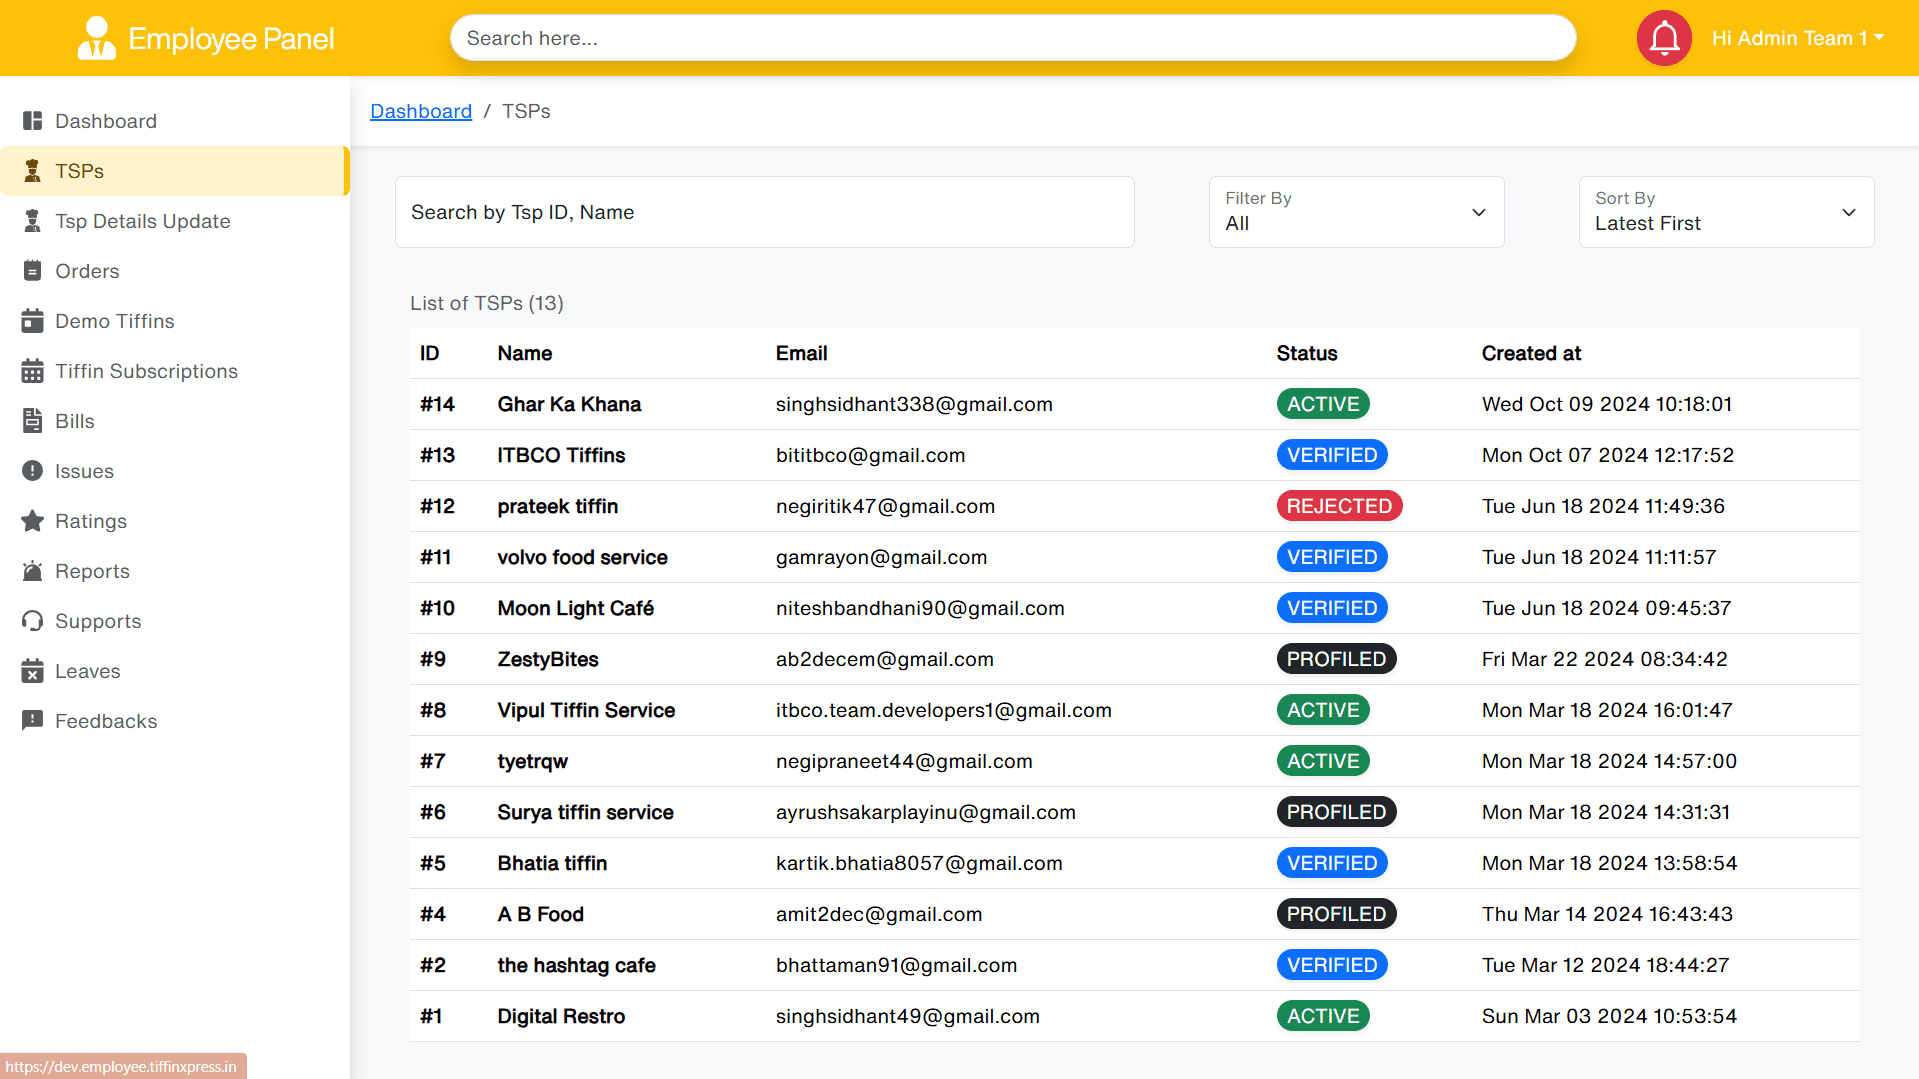Click the Ratings star icon
This screenshot has width=1919, height=1079.
click(32, 521)
